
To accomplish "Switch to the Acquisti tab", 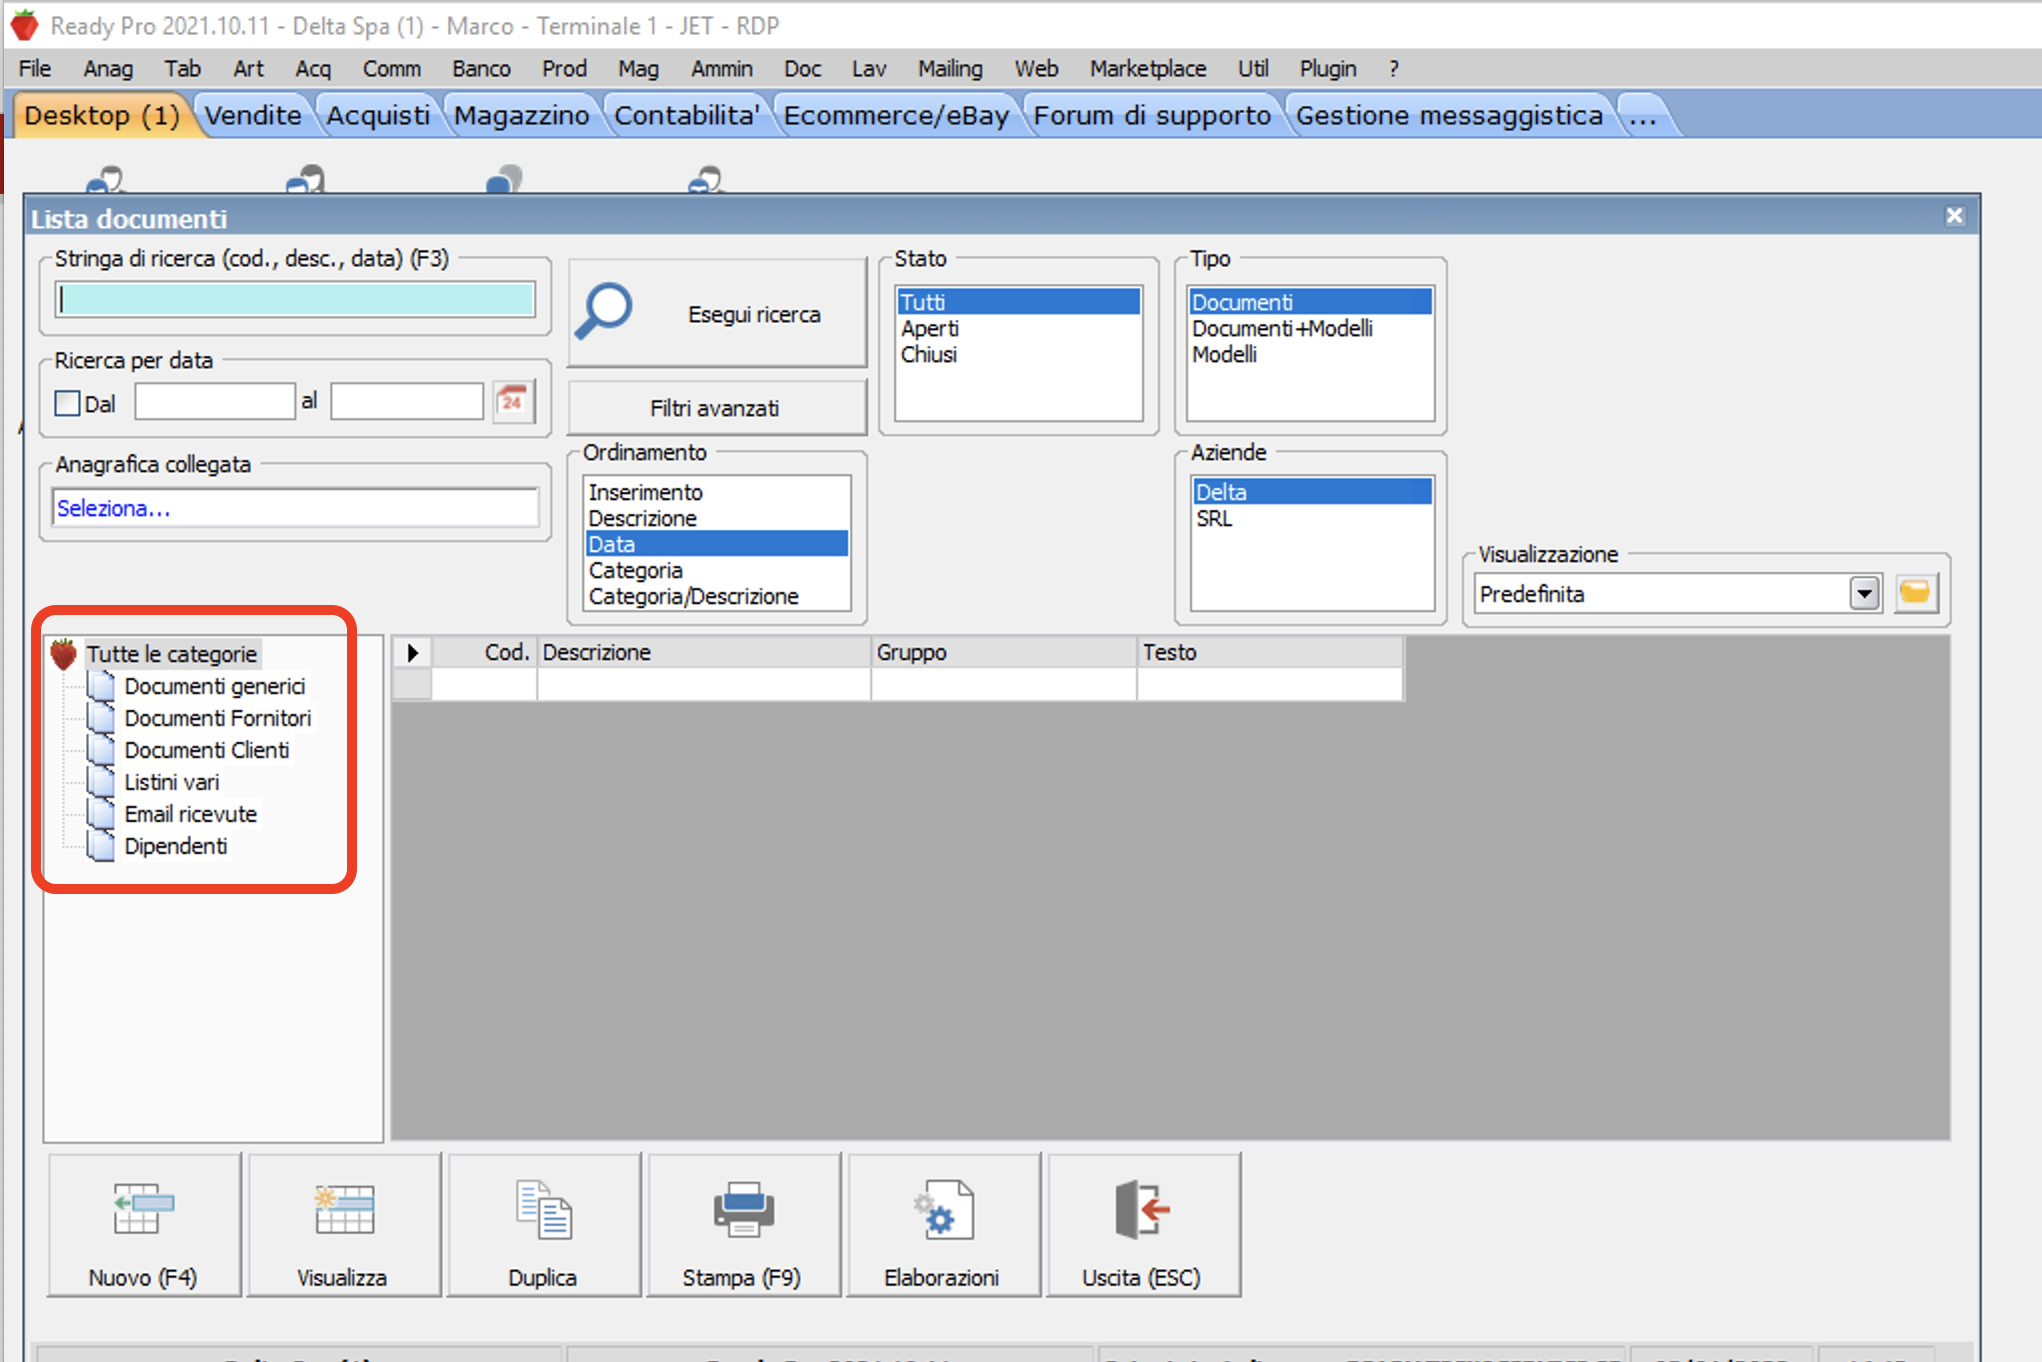I will pos(378,115).
